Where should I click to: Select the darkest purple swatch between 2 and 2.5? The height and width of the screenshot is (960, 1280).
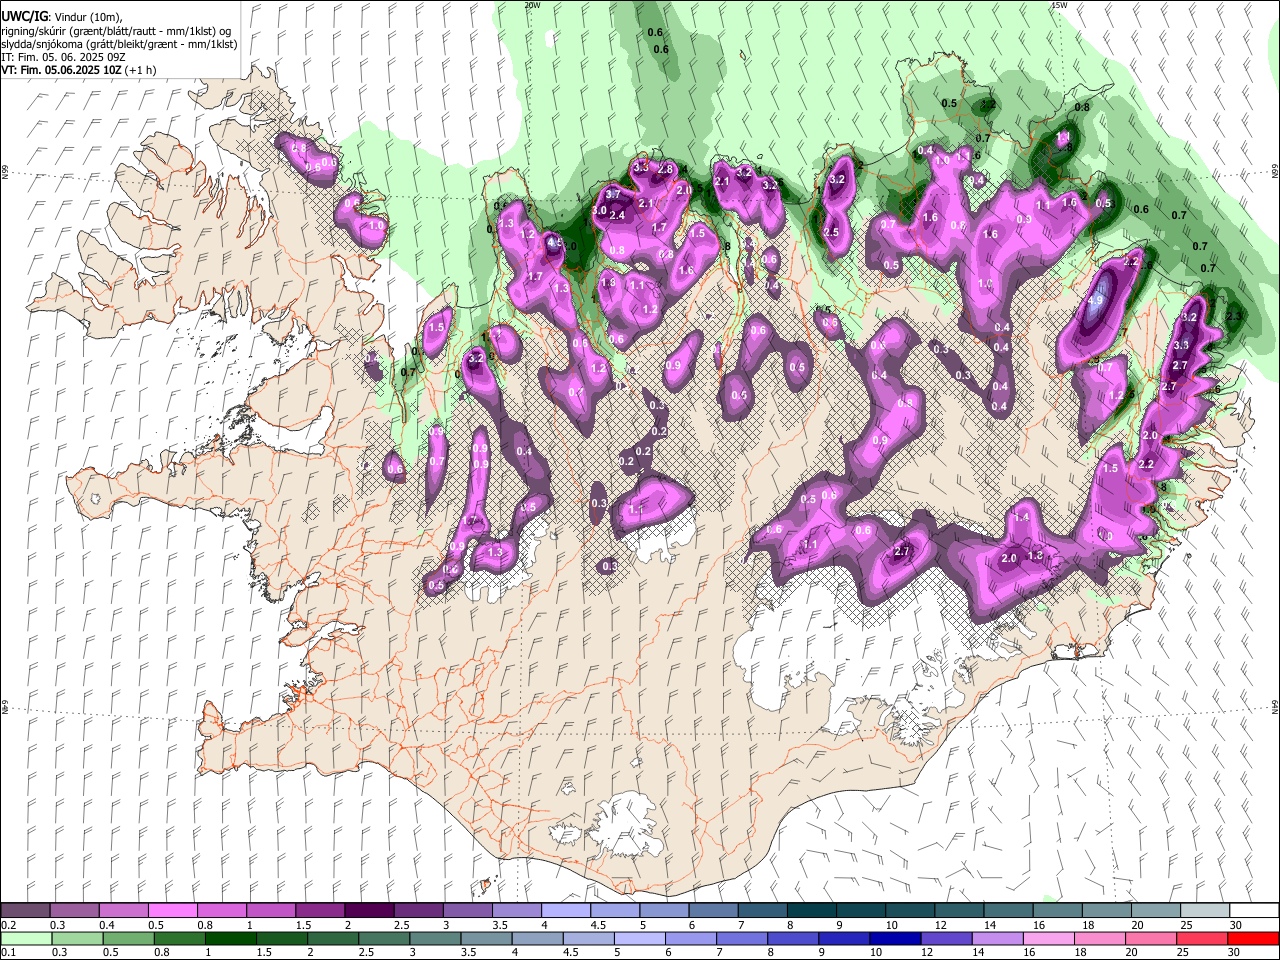coord(369,911)
